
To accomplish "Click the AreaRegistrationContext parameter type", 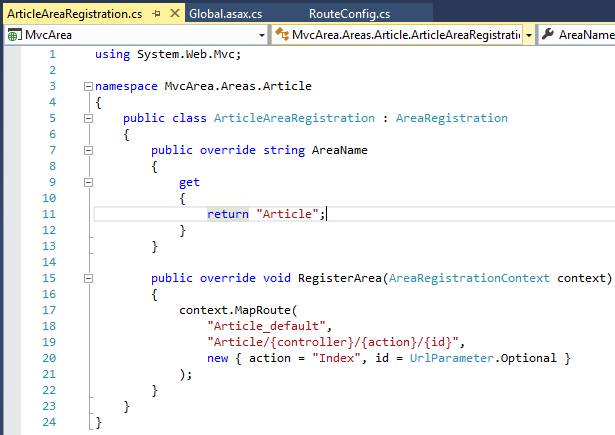I will click(469, 278).
